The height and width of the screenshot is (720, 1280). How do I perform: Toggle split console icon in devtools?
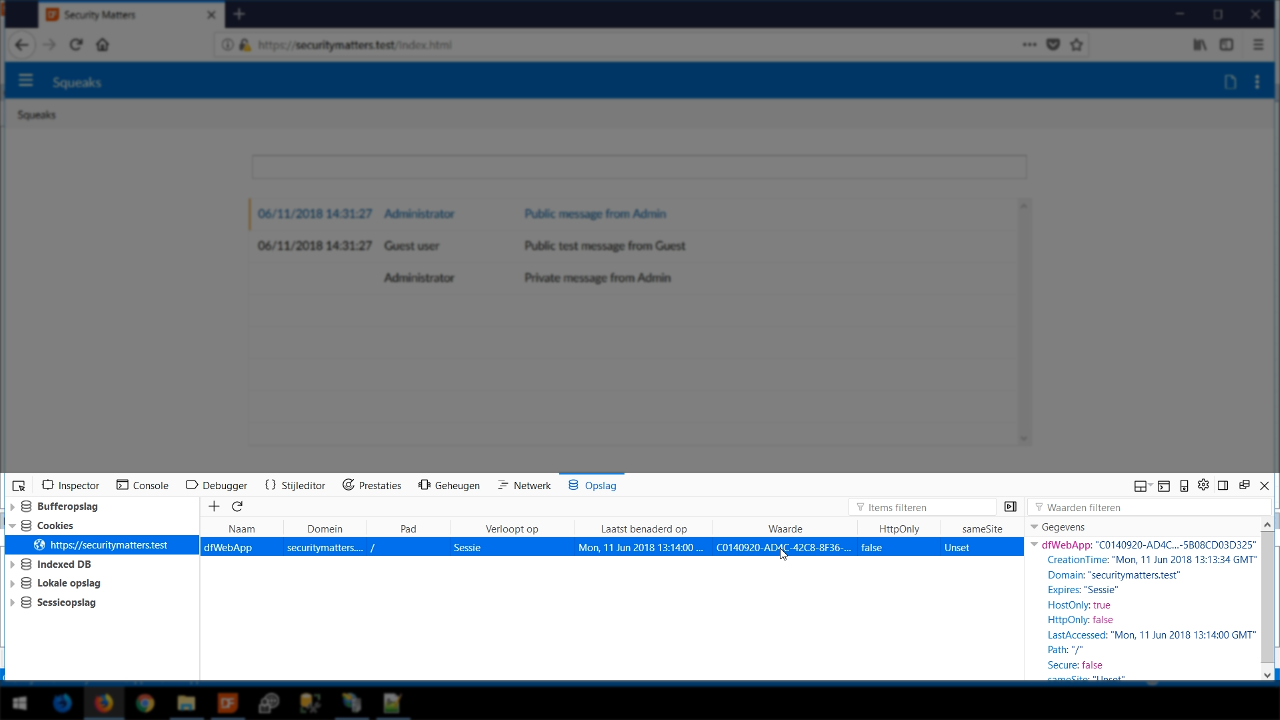[x=1164, y=486]
